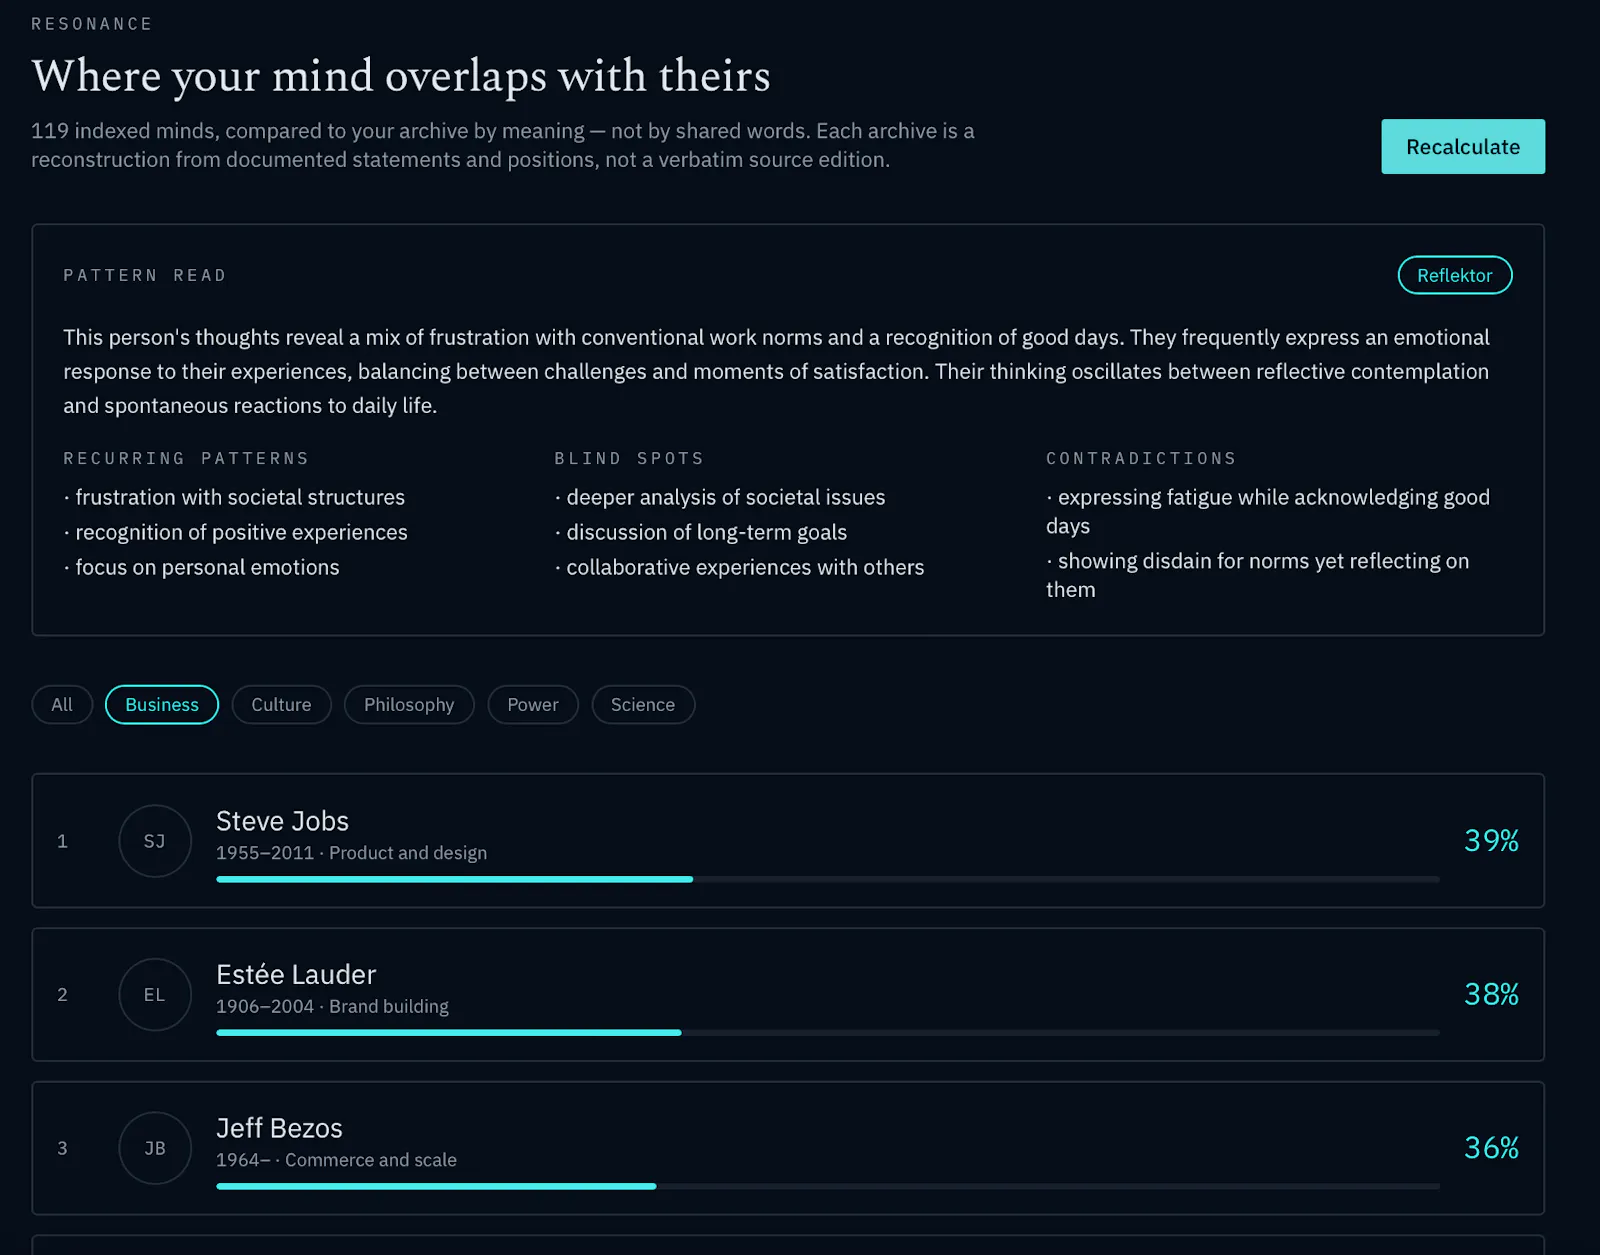
Task: Click the CONTRADICTIONS heading
Action: point(1141,458)
